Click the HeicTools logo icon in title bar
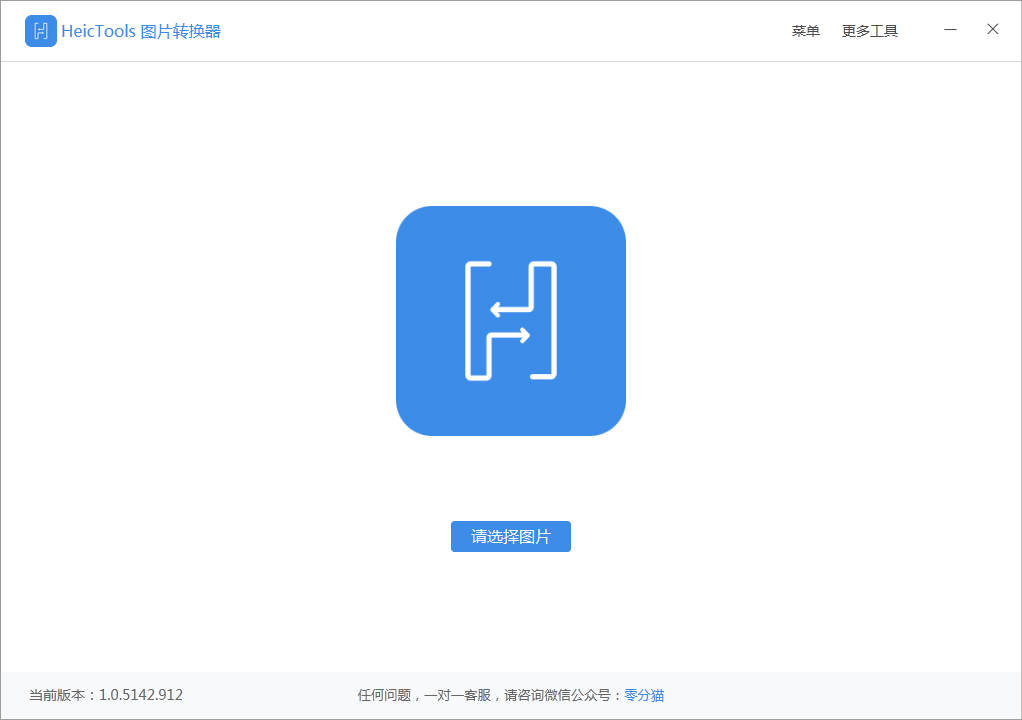The image size is (1022, 720). tap(40, 31)
